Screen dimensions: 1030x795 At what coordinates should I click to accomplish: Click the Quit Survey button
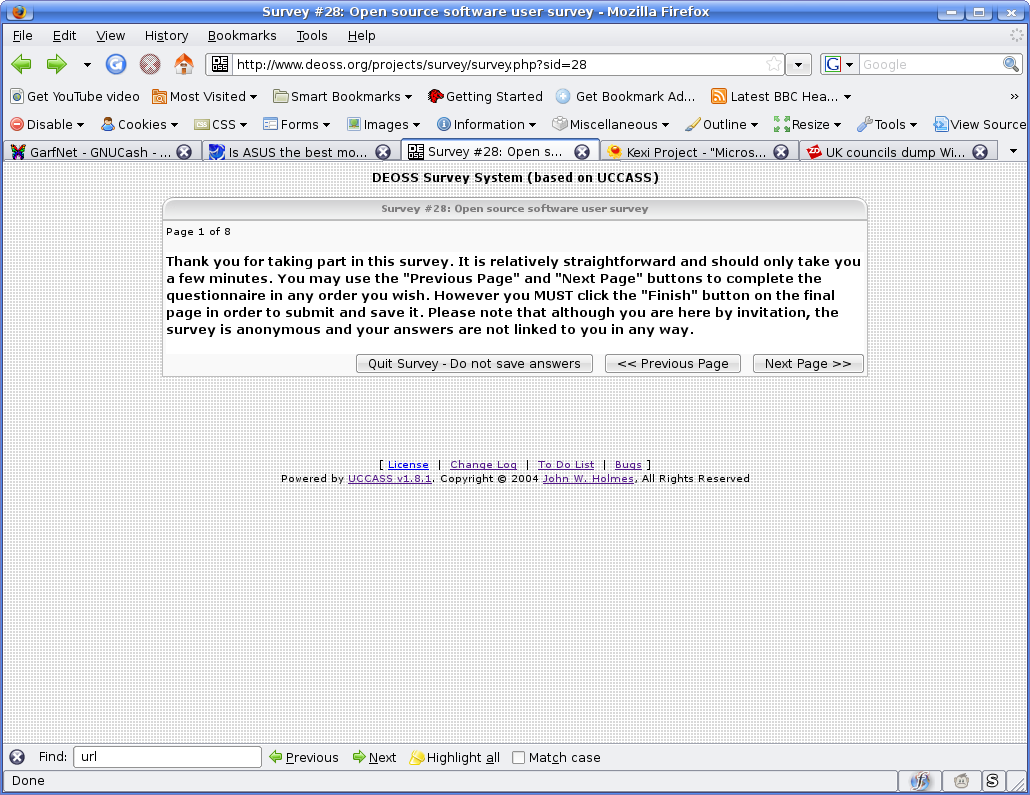tap(474, 363)
